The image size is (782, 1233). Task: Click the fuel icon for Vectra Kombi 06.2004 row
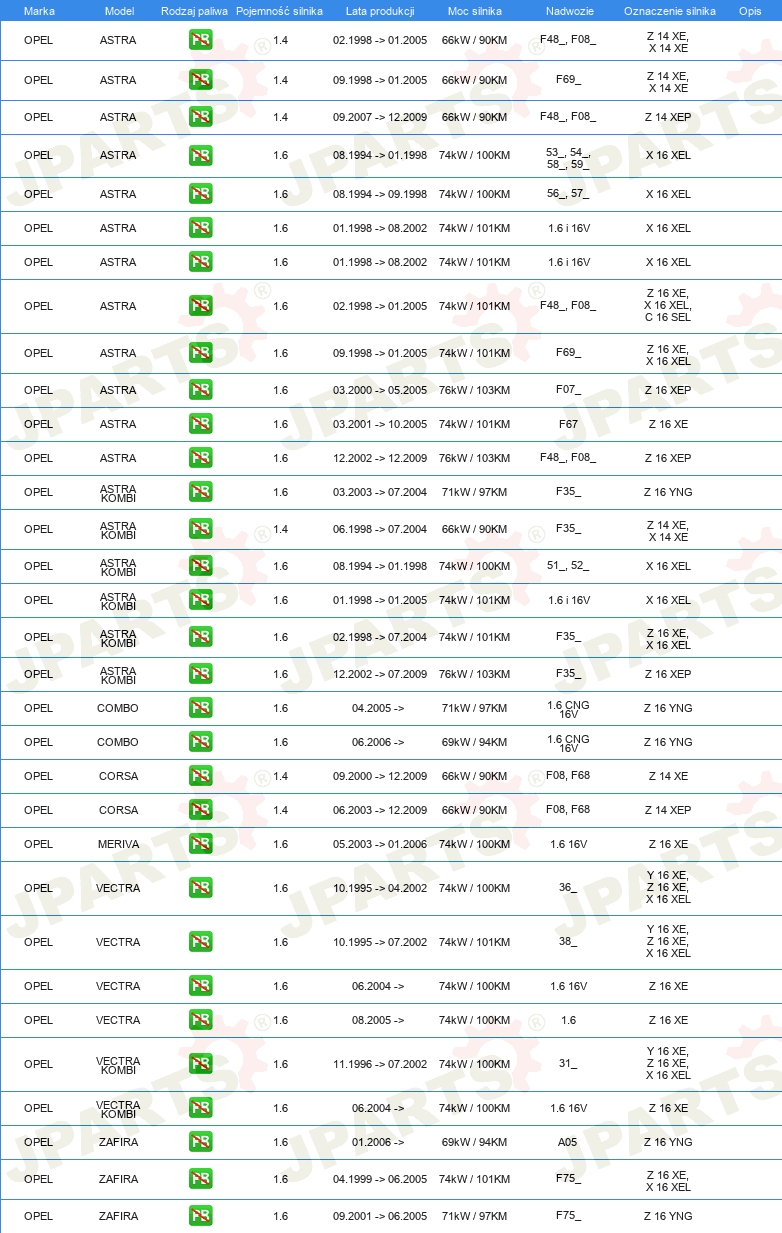[200, 1108]
